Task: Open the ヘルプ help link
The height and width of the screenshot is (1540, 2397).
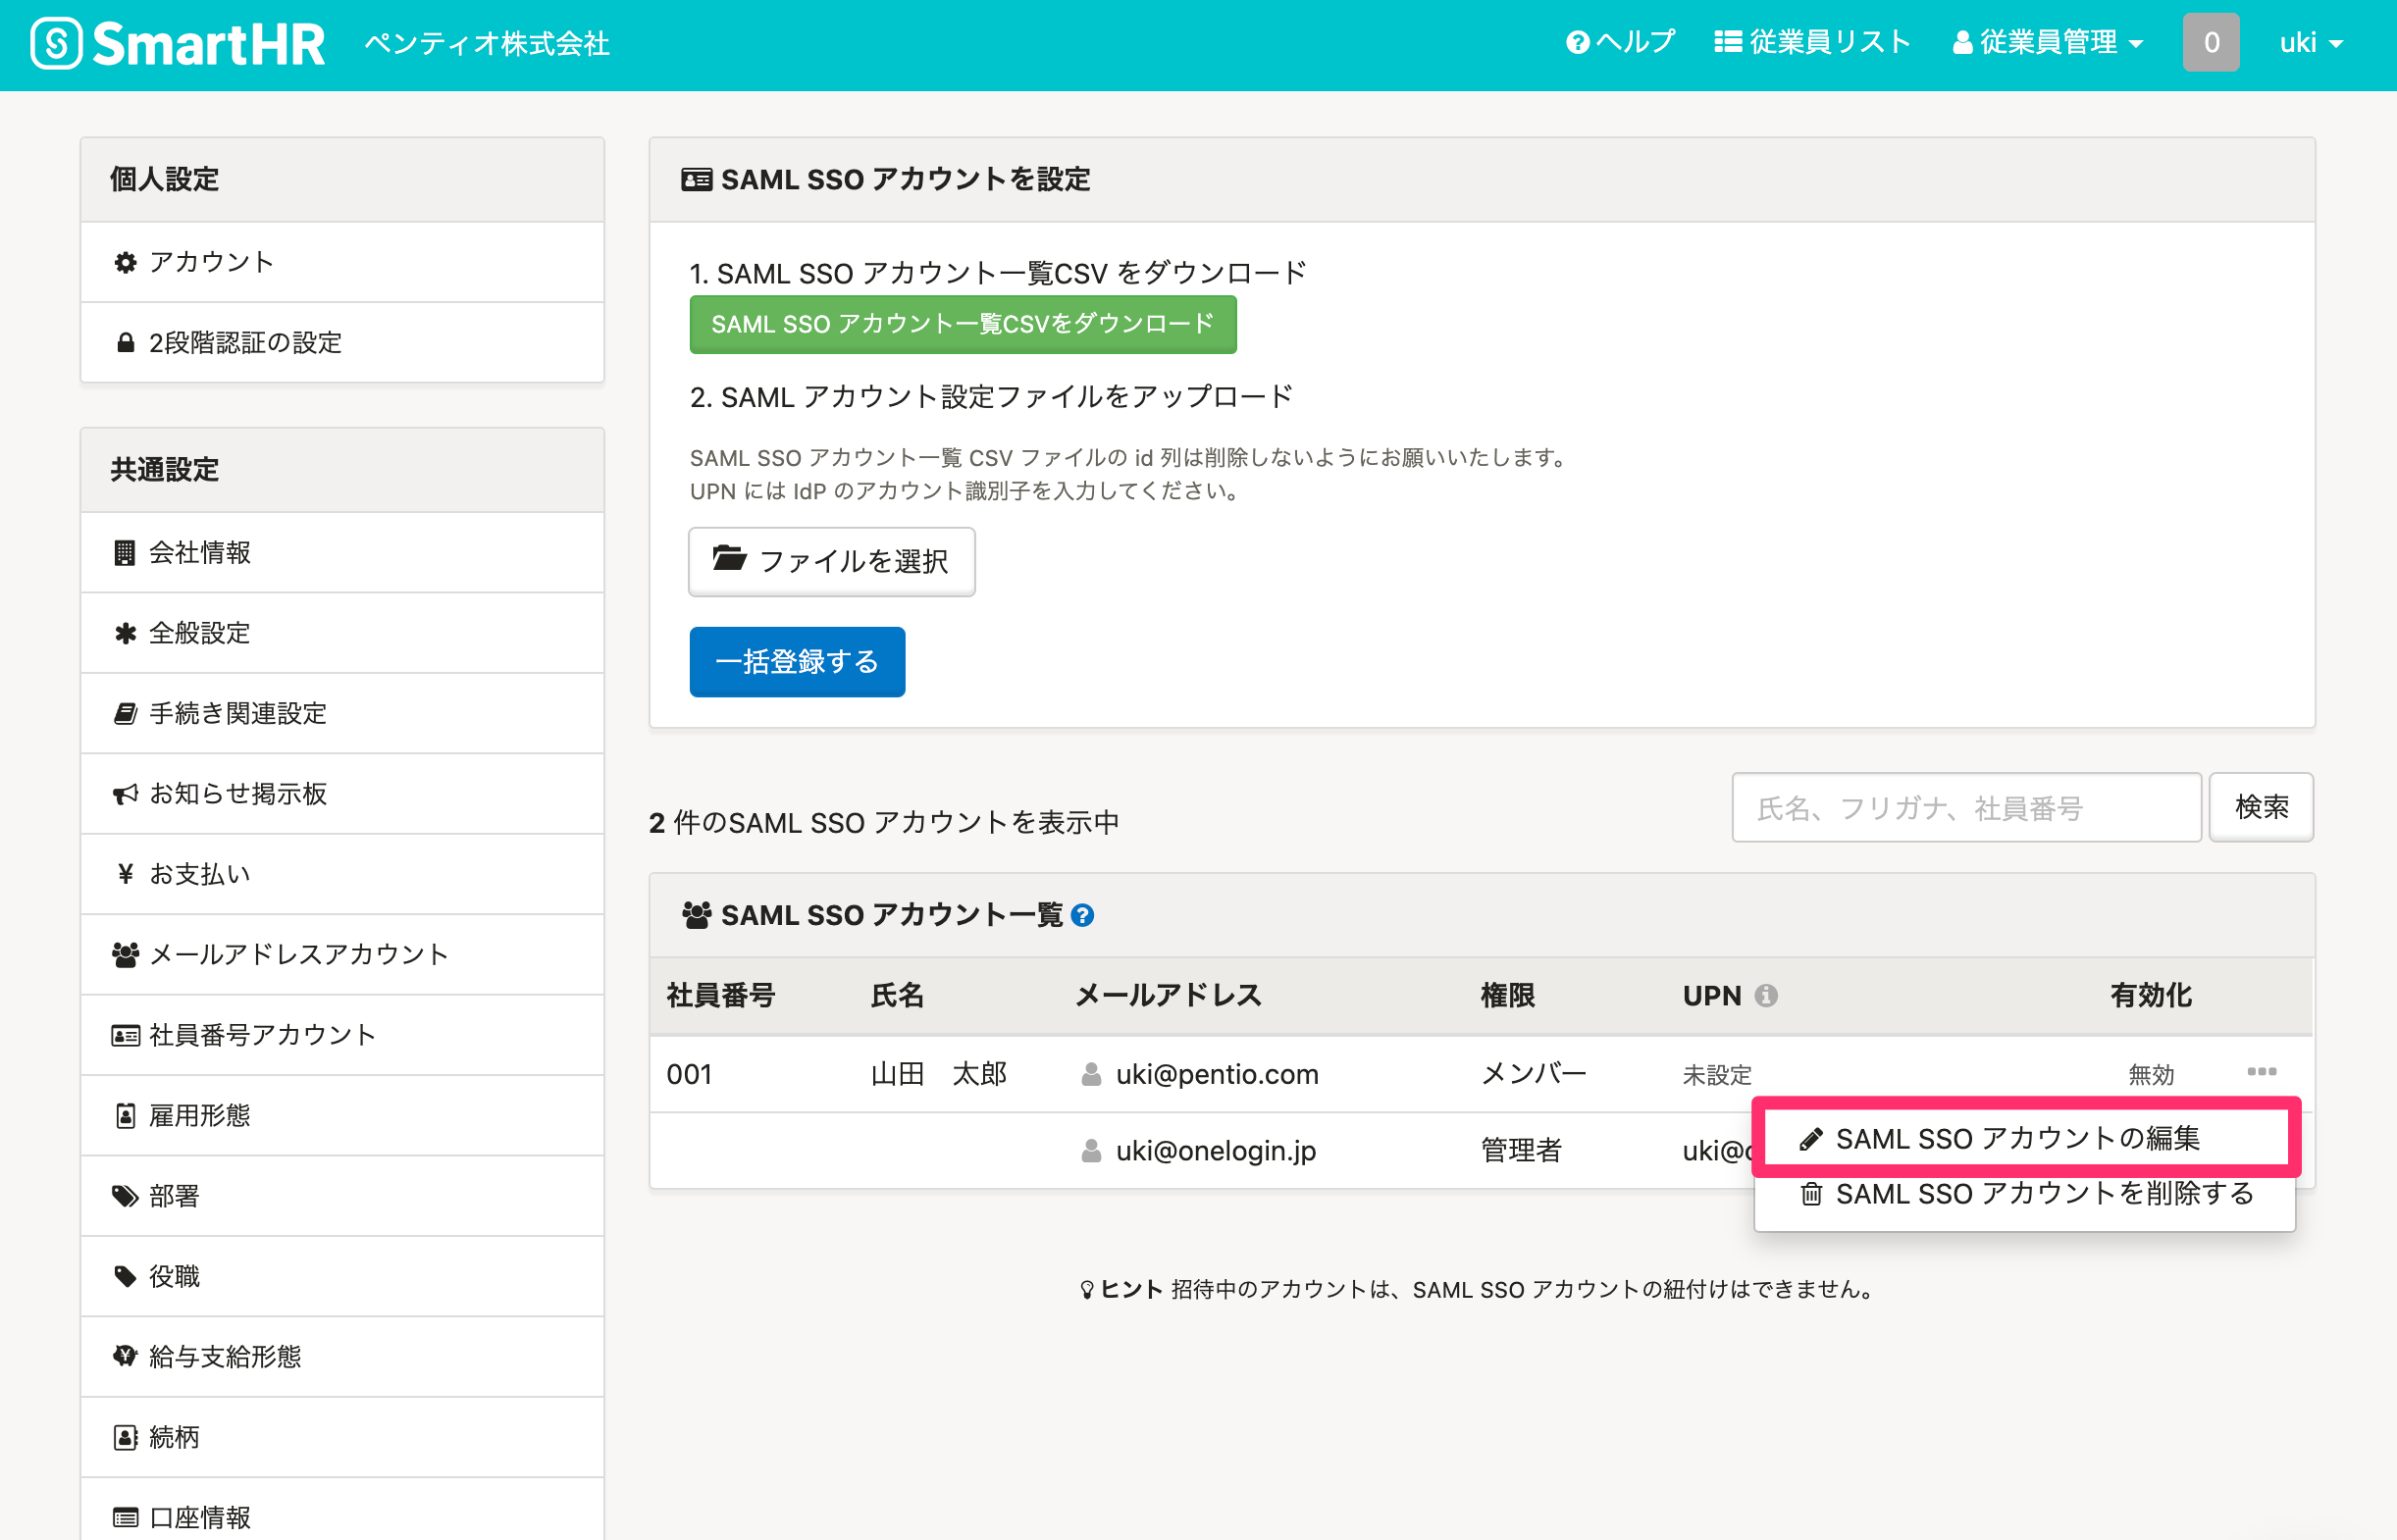Action: tap(1620, 42)
